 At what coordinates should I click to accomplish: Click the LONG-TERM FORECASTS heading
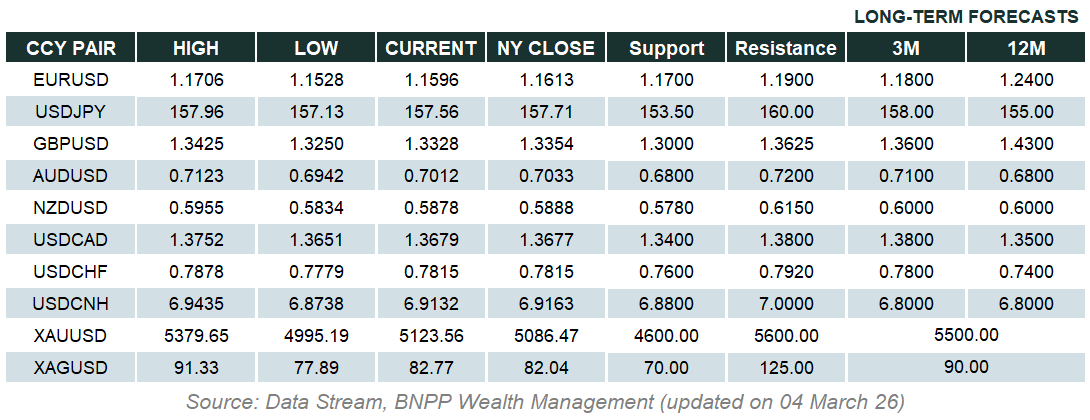pyautogui.click(x=967, y=17)
